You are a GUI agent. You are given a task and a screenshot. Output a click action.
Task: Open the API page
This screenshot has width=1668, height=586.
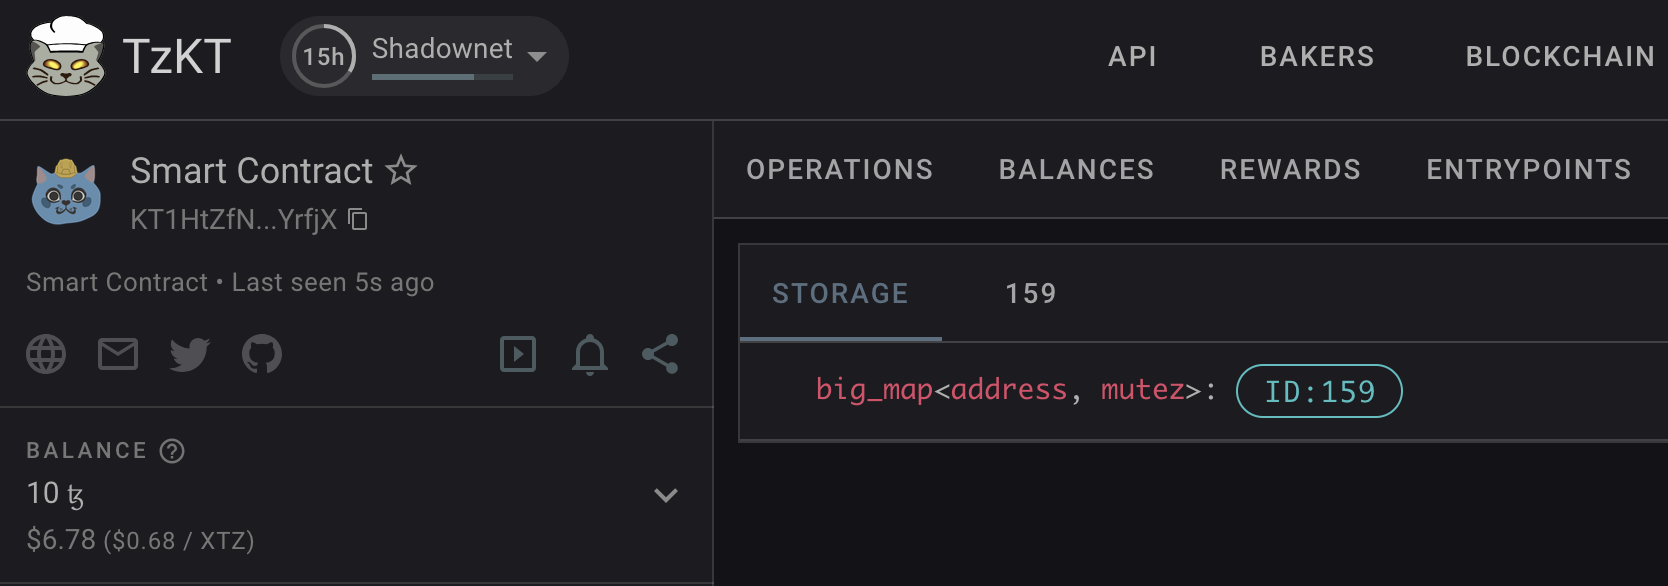coord(1131,57)
